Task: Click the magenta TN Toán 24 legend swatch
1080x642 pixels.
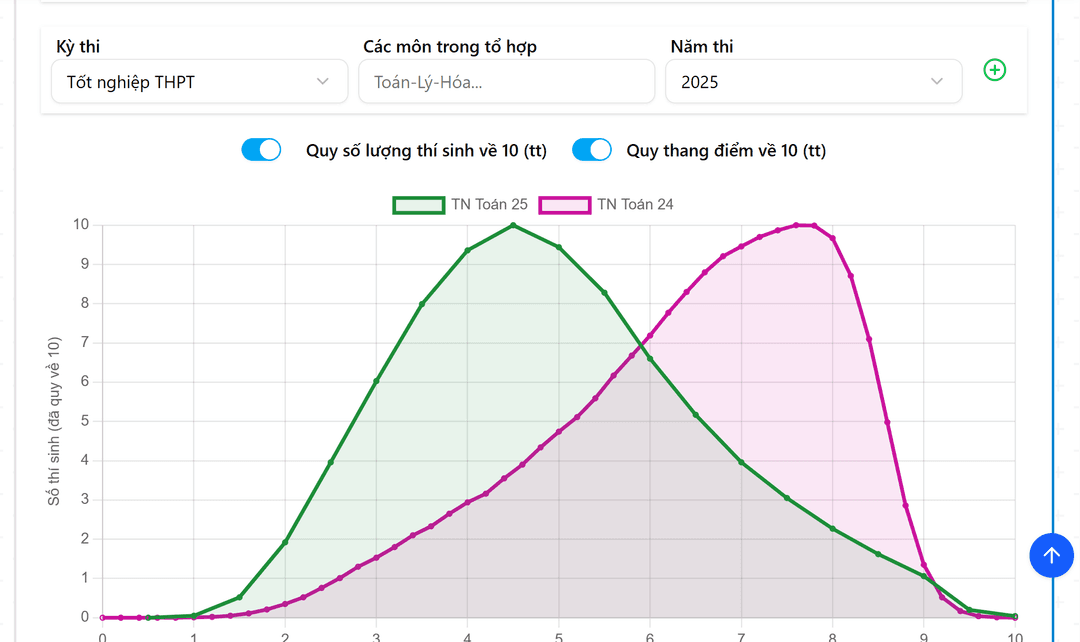Action: click(564, 205)
